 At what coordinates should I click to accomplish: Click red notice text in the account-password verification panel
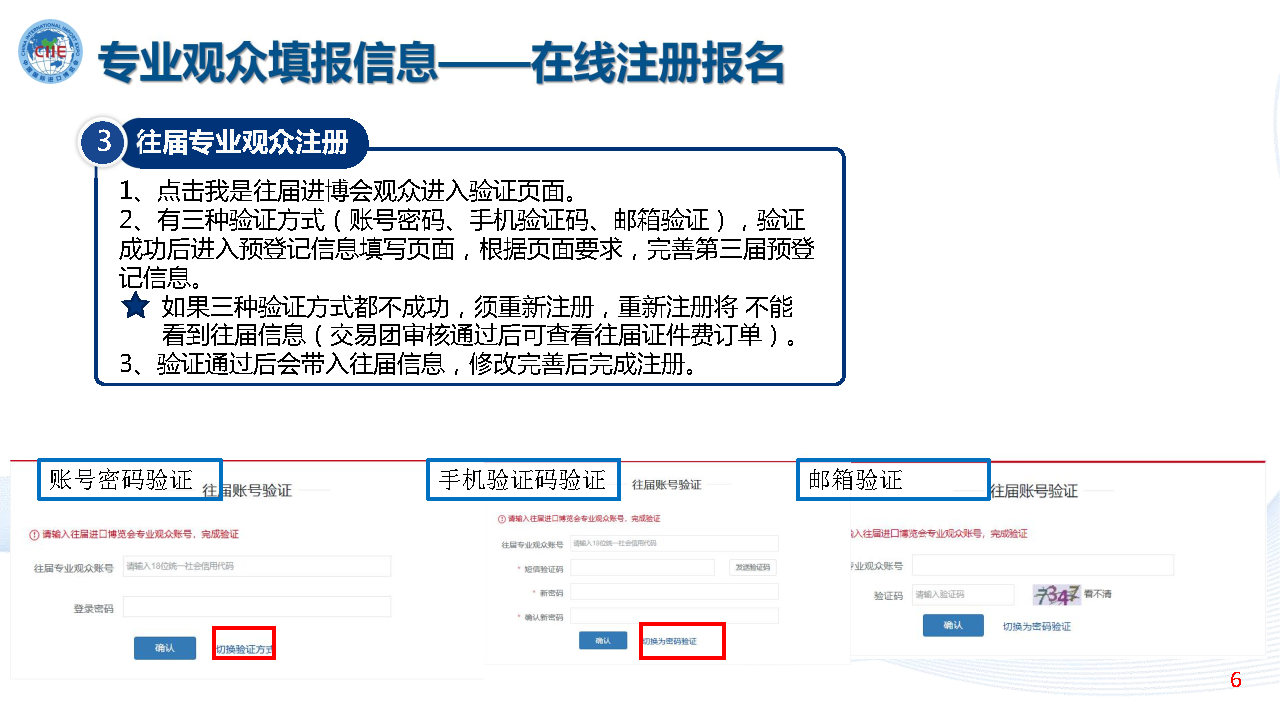tap(140, 534)
